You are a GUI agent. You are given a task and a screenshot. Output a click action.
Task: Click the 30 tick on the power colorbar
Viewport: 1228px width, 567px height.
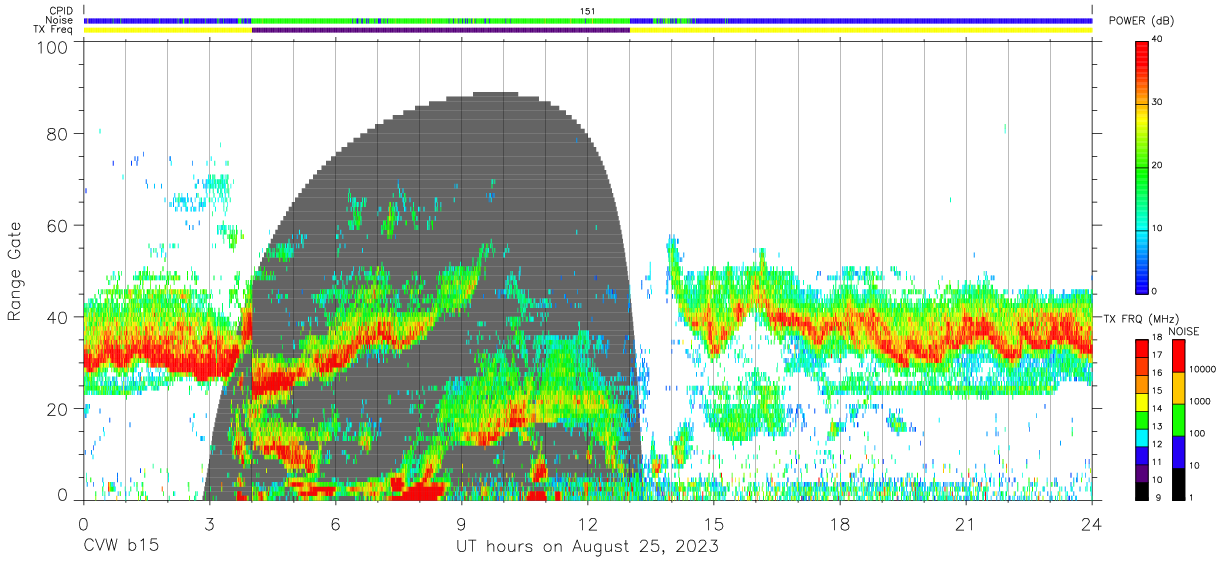1157,102
